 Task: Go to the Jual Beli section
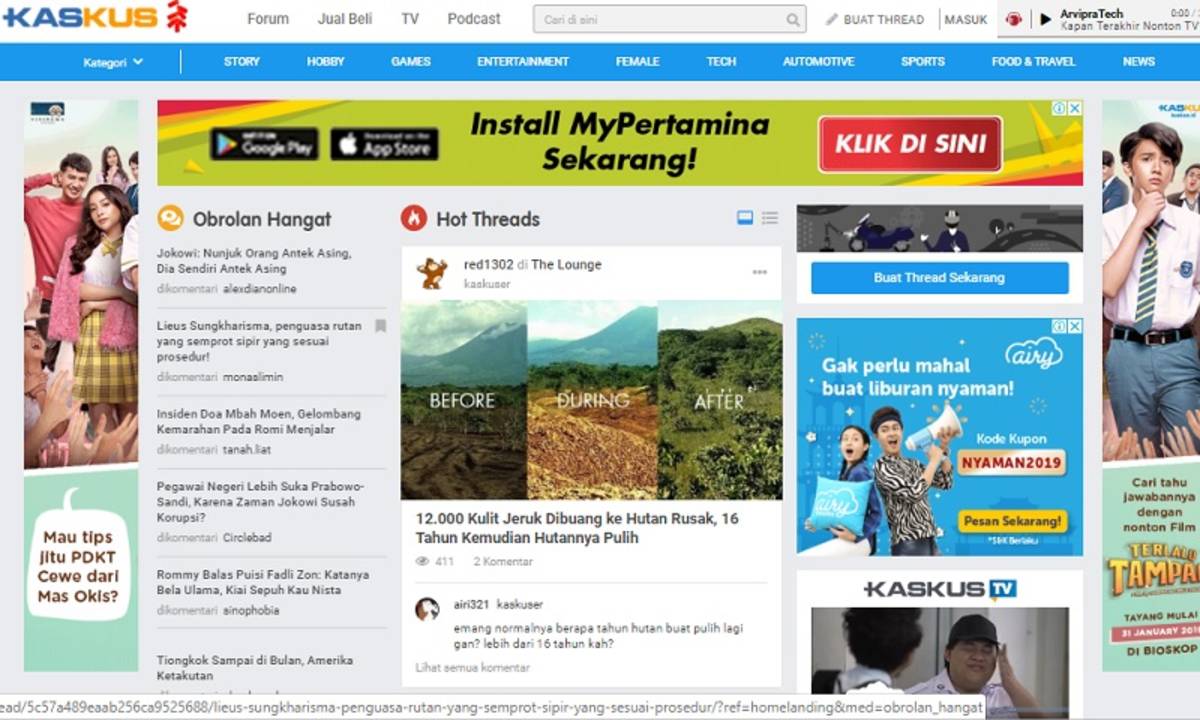tap(345, 19)
